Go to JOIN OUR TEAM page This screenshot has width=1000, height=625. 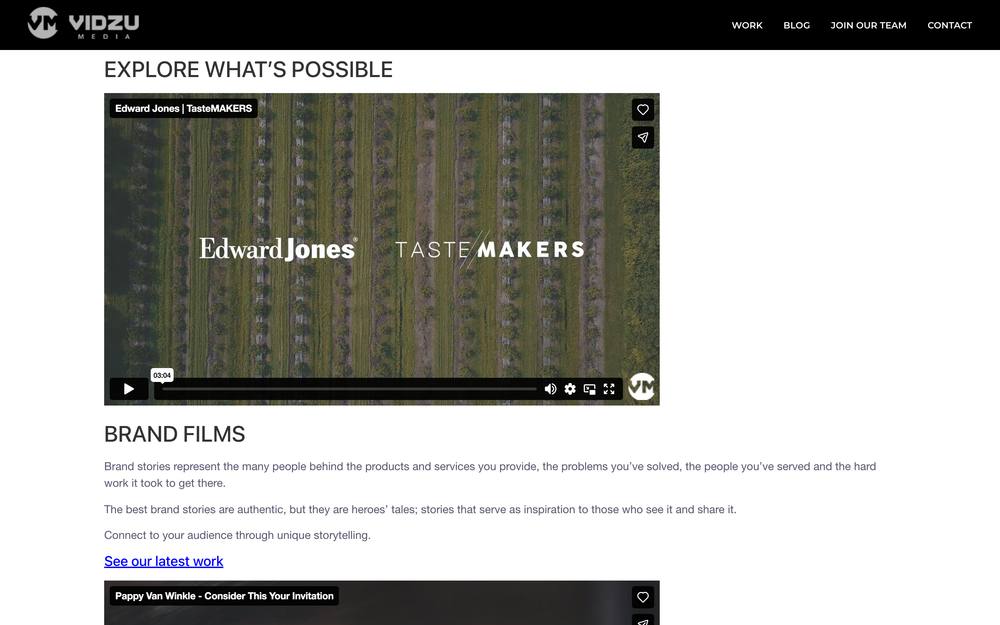868,26
